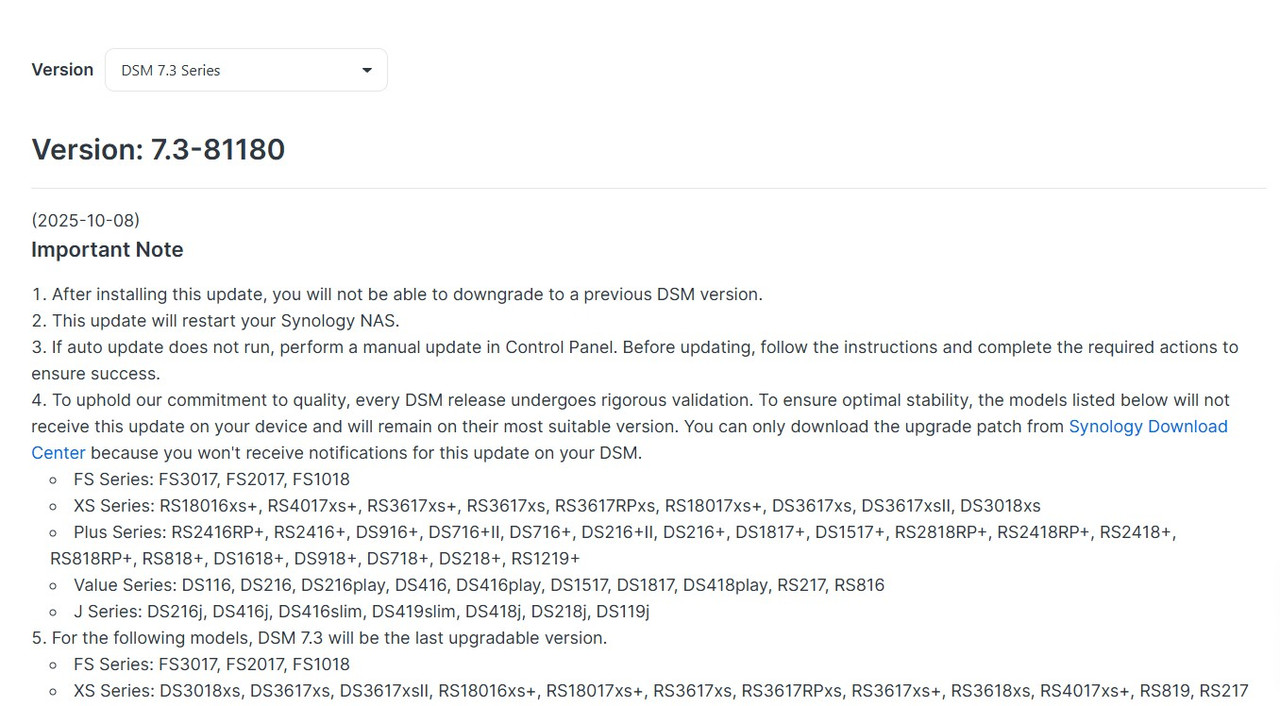1280x706 pixels.
Task: Click the Value Series model list text
Action: [533, 585]
